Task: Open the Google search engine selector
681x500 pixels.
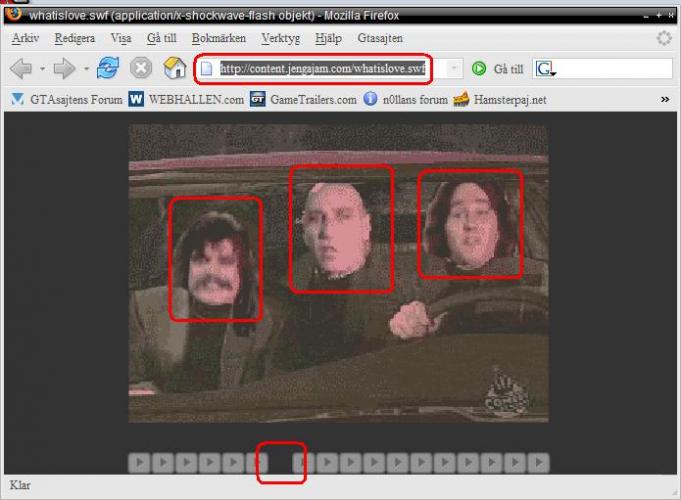Action: (x=546, y=69)
